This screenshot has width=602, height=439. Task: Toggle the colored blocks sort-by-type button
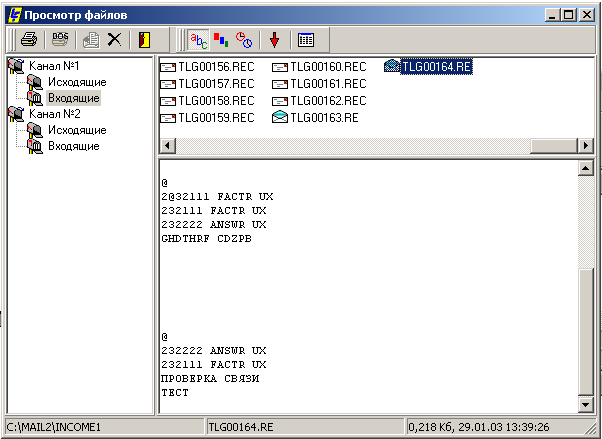point(221,40)
